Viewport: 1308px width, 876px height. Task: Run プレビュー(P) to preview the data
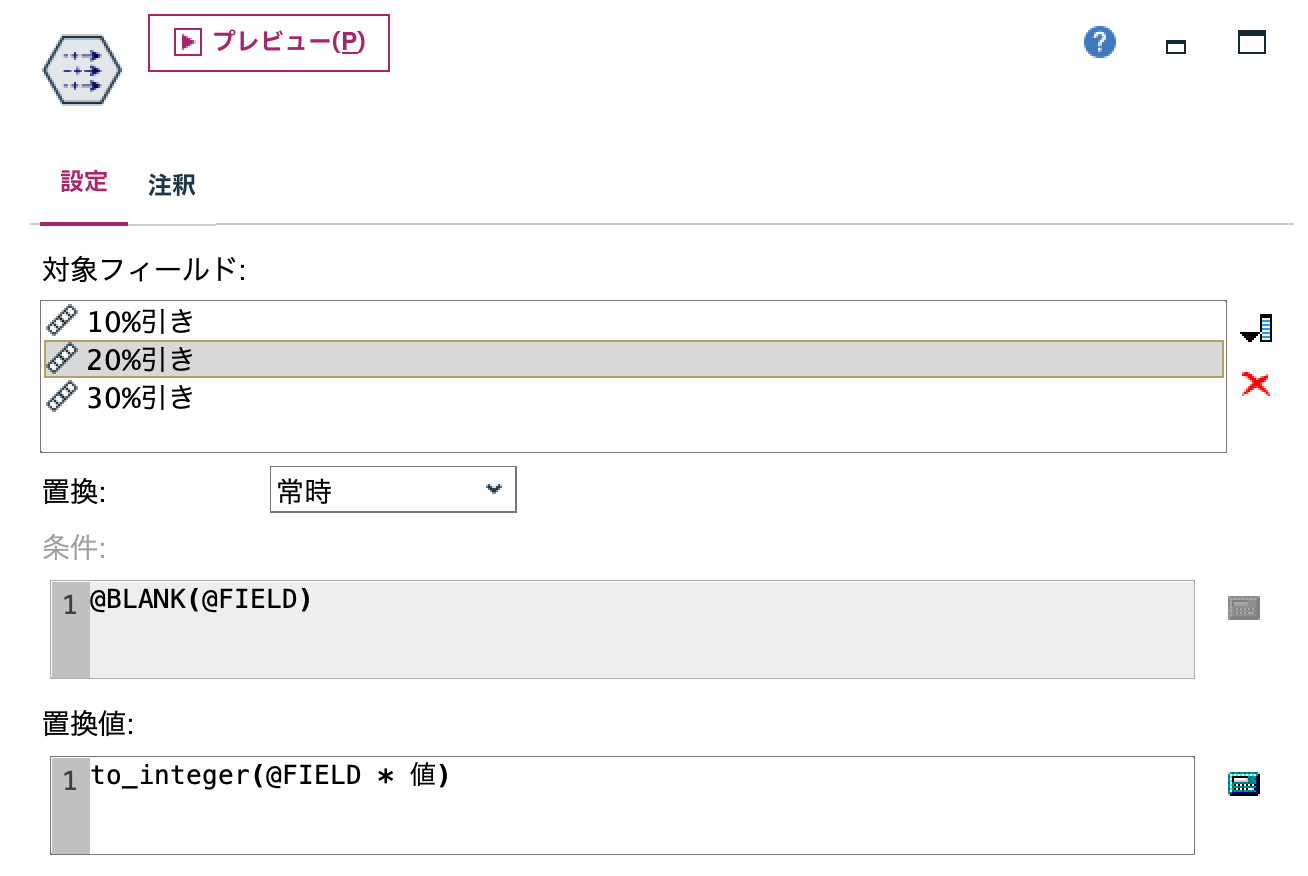pos(268,42)
